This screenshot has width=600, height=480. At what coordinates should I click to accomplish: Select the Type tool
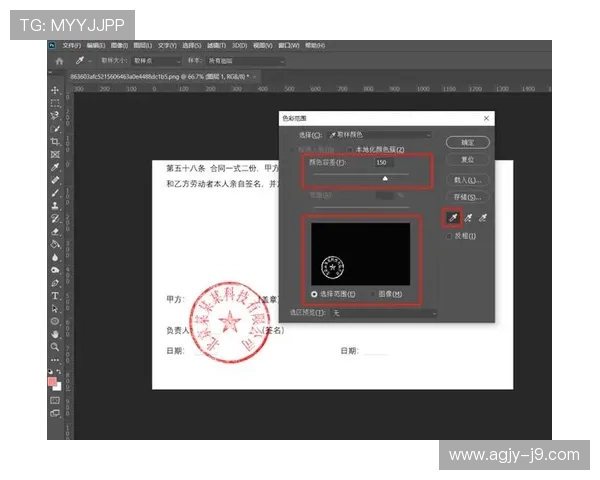click(55, 296)
